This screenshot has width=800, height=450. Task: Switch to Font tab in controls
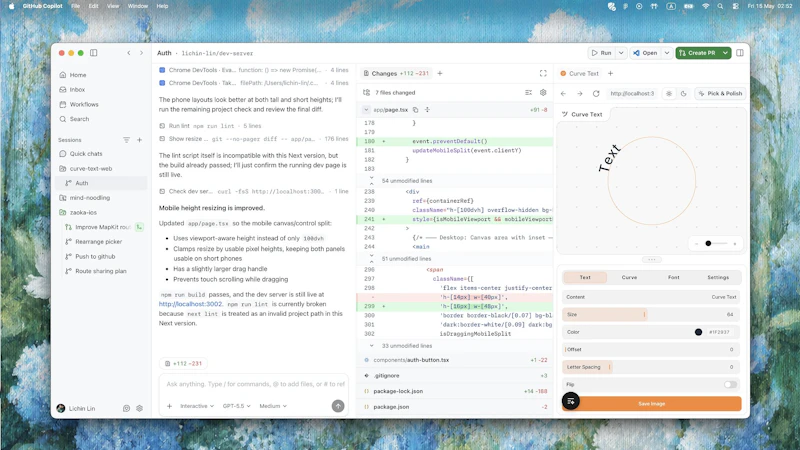pos(673,277)
